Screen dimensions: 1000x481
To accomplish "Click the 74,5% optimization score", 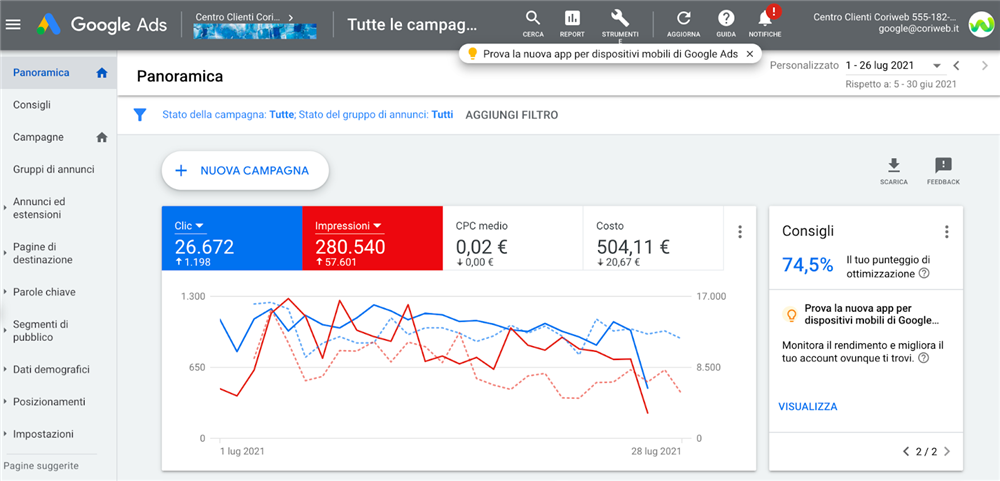I will (x=807, y=265).
